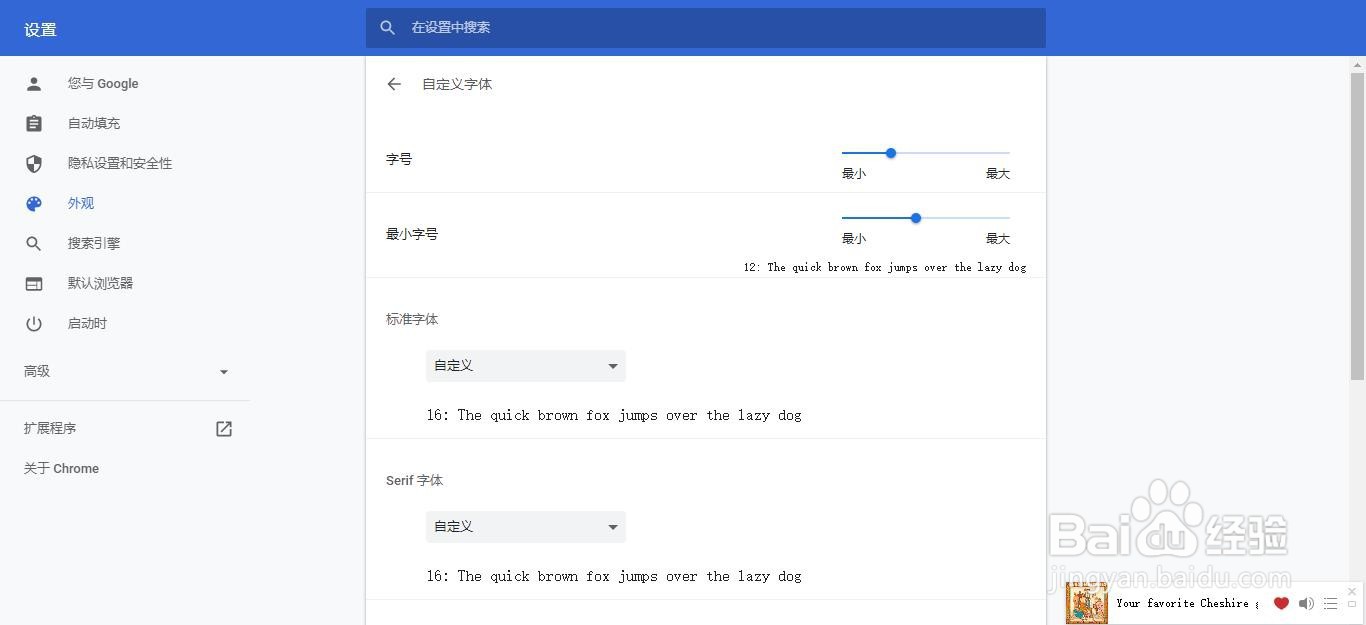Click the shield icon for 隐私设置和安全性

(34, 164)
